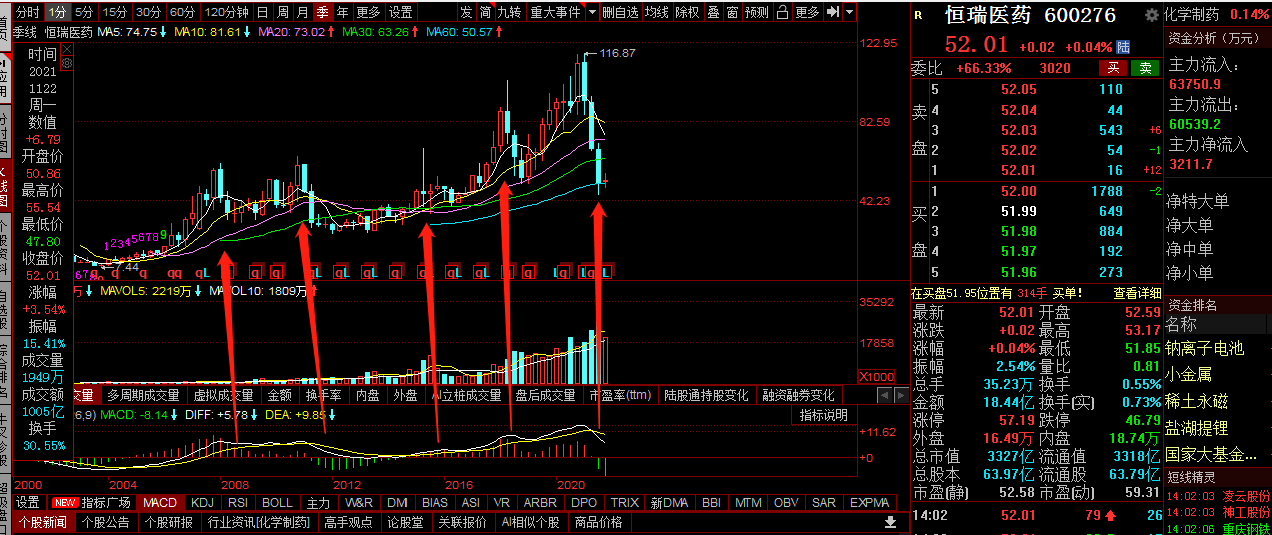Click the green 卖 sell button

(1145, 68)
